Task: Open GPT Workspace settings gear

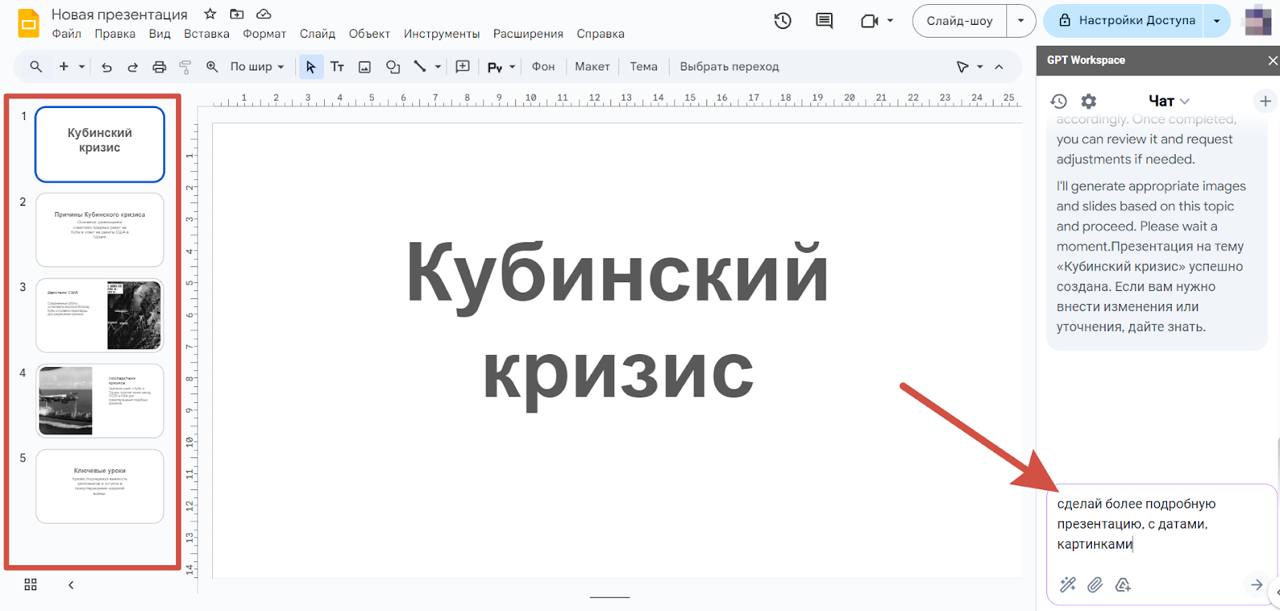Action: pyautogui.click(x=1089, y=101)
